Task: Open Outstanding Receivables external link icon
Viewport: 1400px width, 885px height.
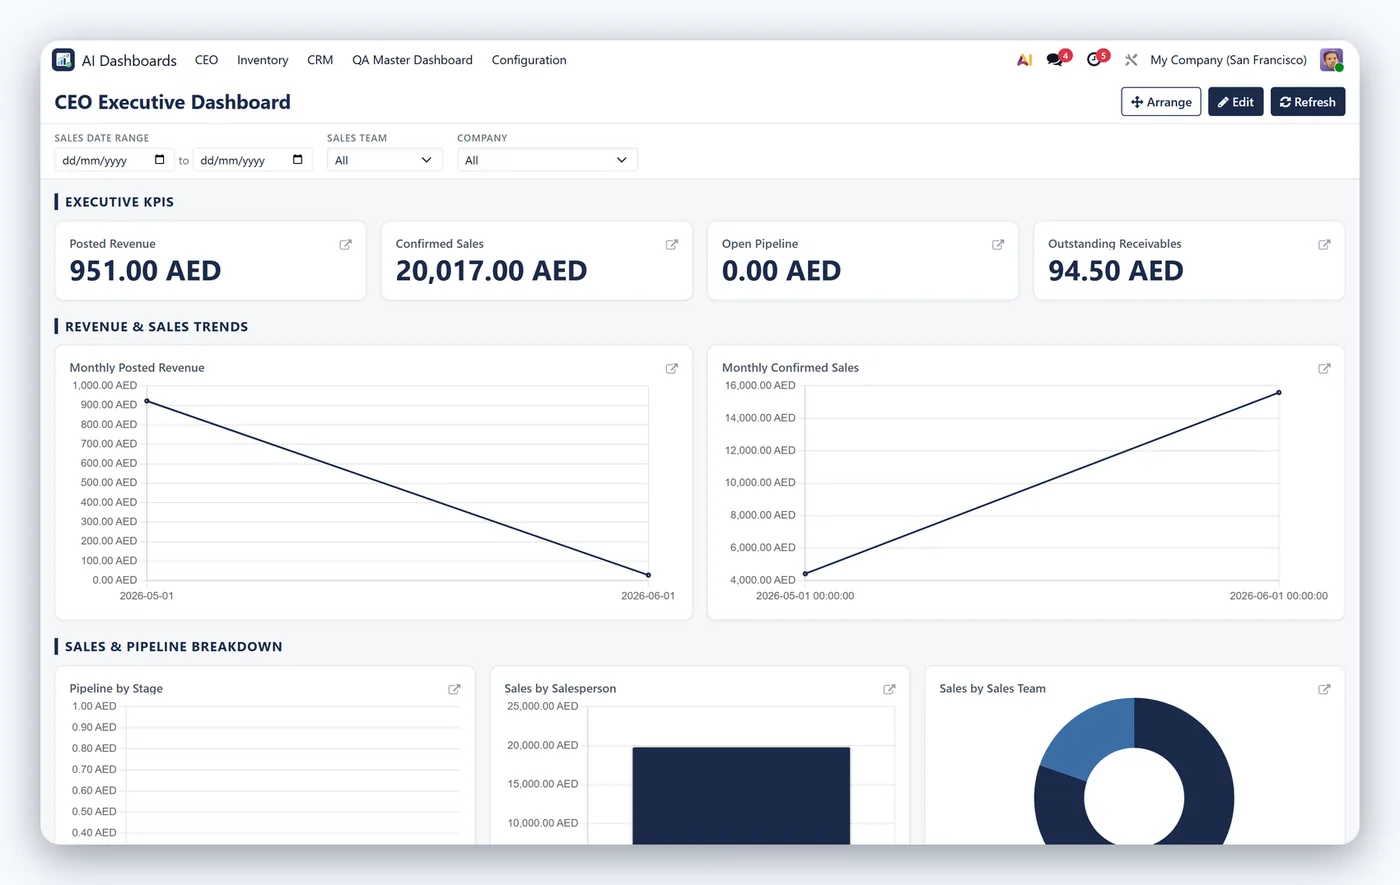Action: click(1324, 244)
